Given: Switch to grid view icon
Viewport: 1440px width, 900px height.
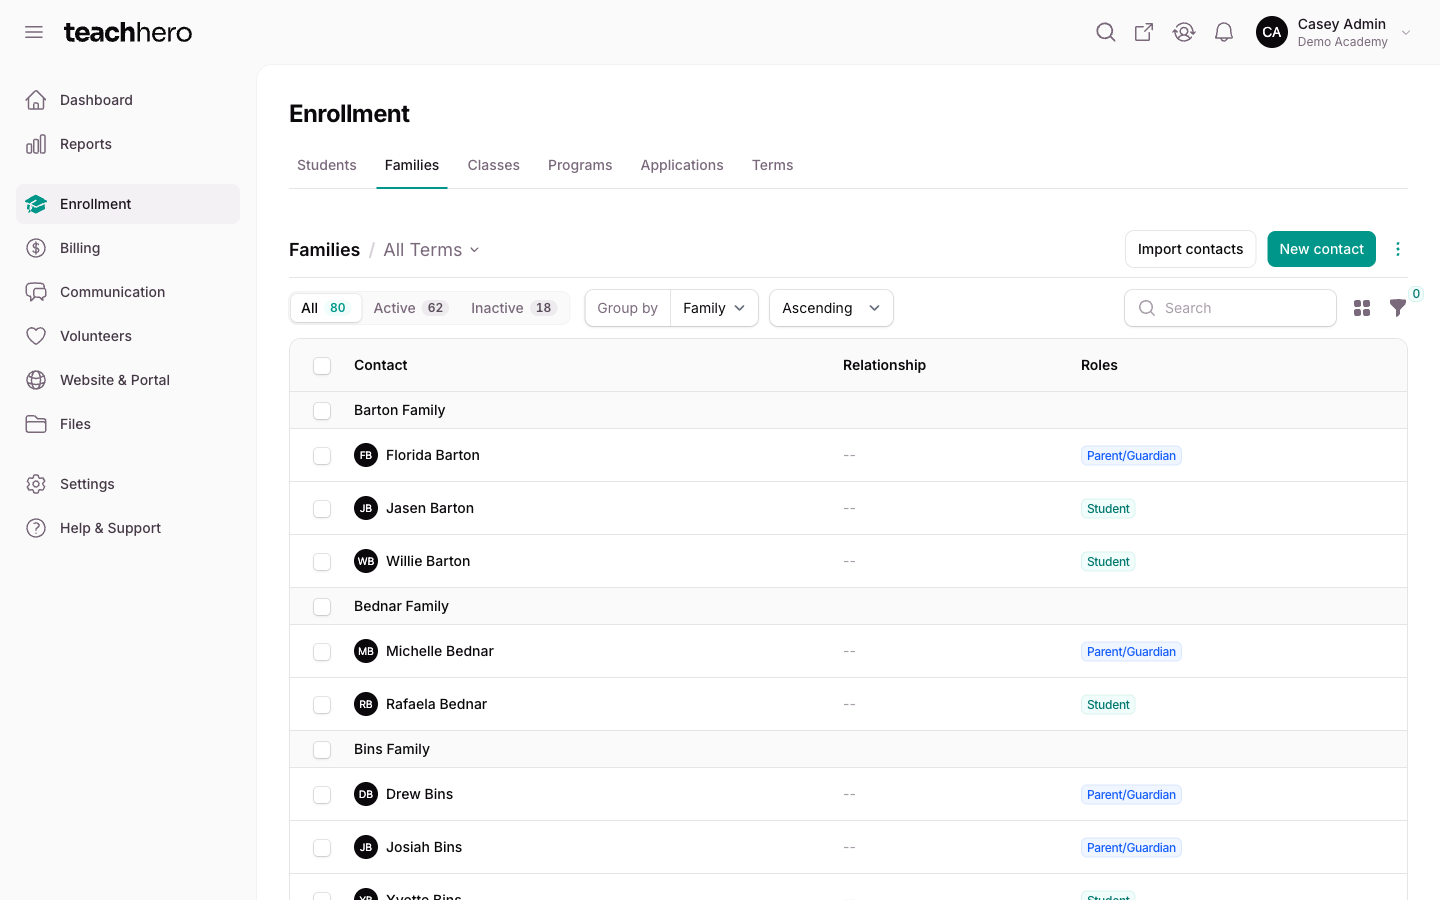Looking at the screenshot, I should (1362, 308).
